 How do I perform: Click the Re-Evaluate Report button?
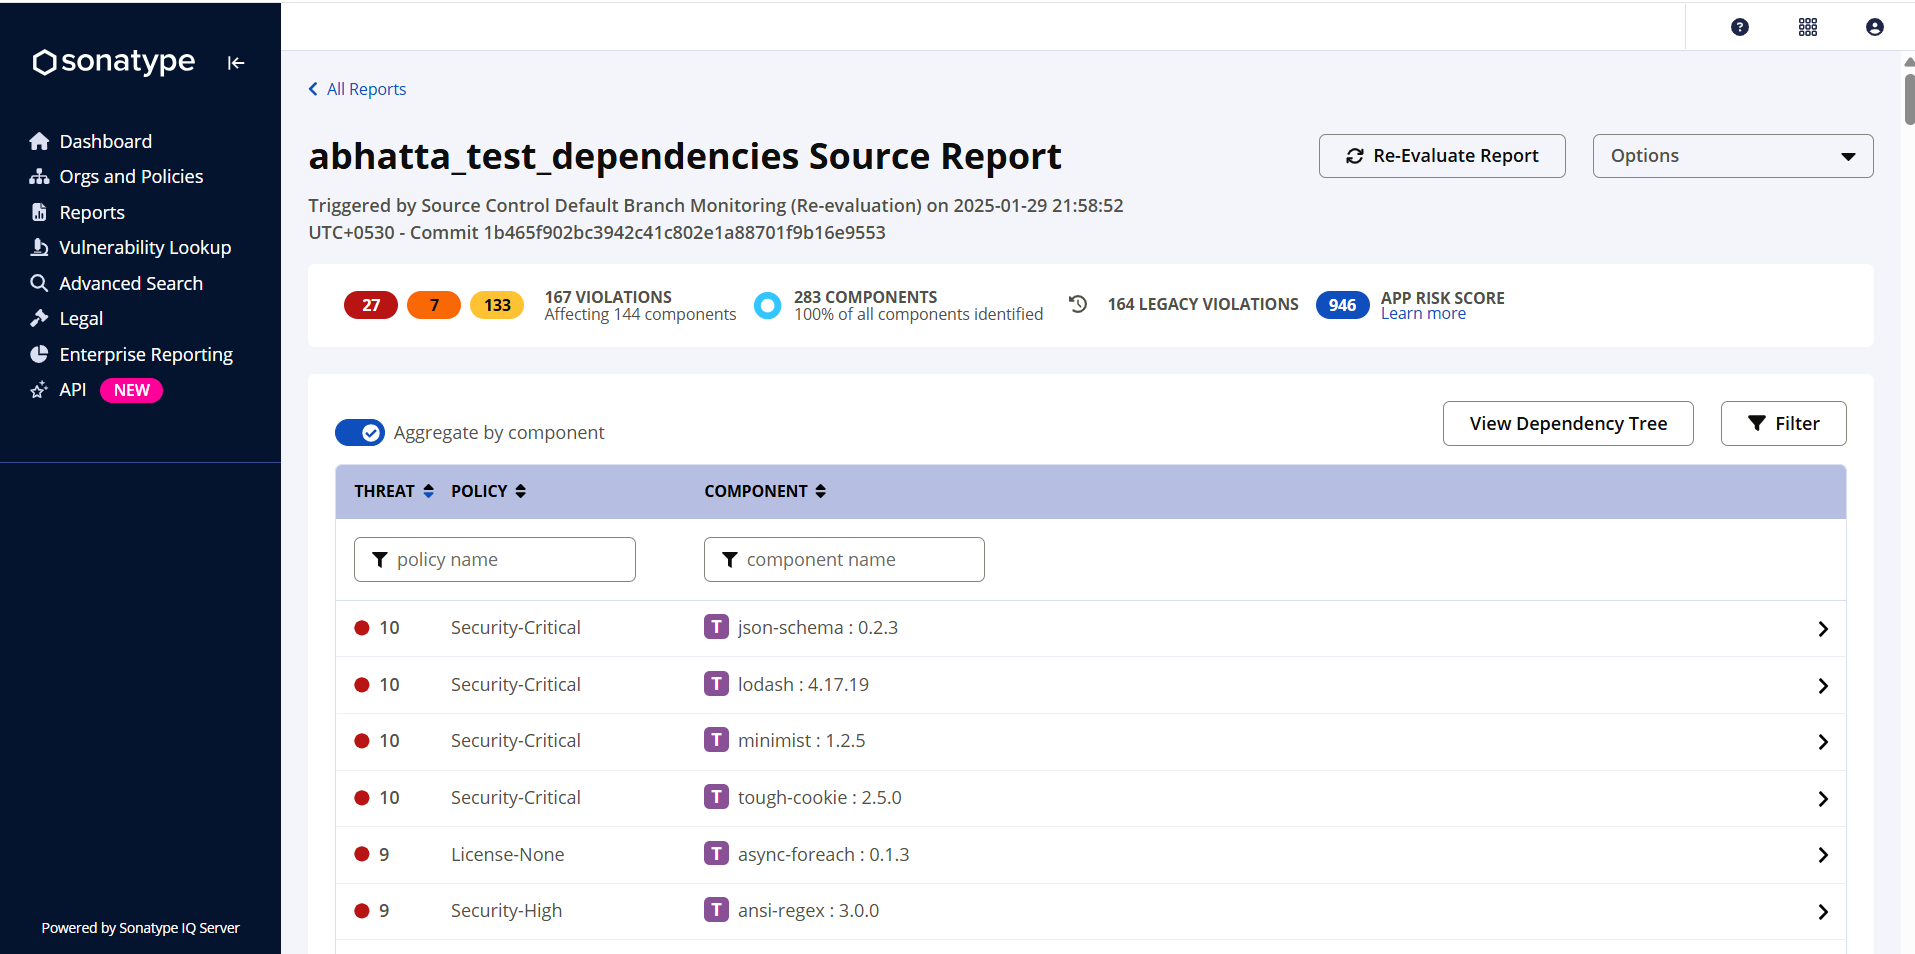(x=1442, y=156)
